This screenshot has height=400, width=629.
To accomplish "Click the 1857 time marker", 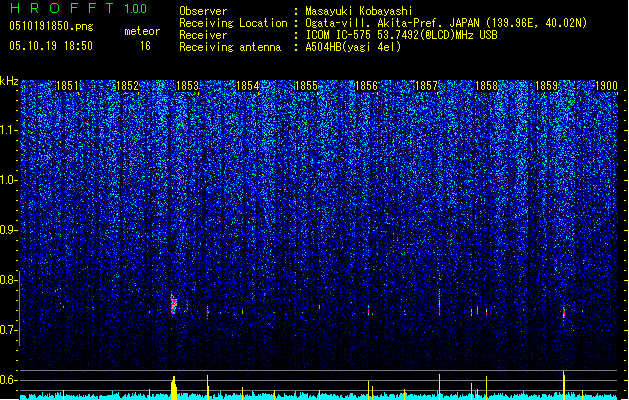I will [x=426, y=86].
